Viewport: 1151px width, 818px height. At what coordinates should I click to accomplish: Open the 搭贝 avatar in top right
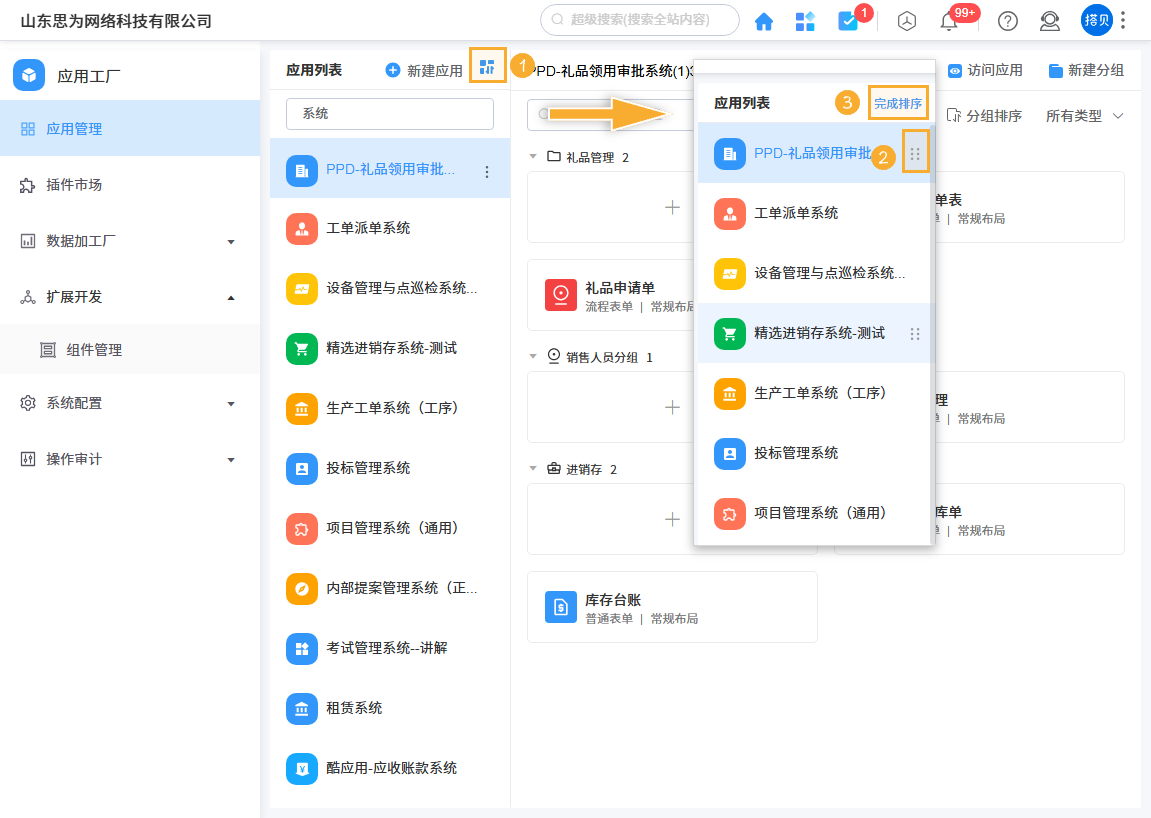(1096, 20)
